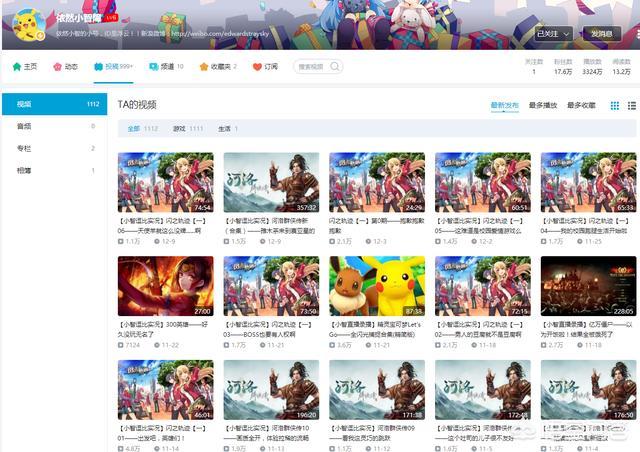Click the 发消息 button
Image resolution: width=640 pixels, height=452 pixels.
602,34
